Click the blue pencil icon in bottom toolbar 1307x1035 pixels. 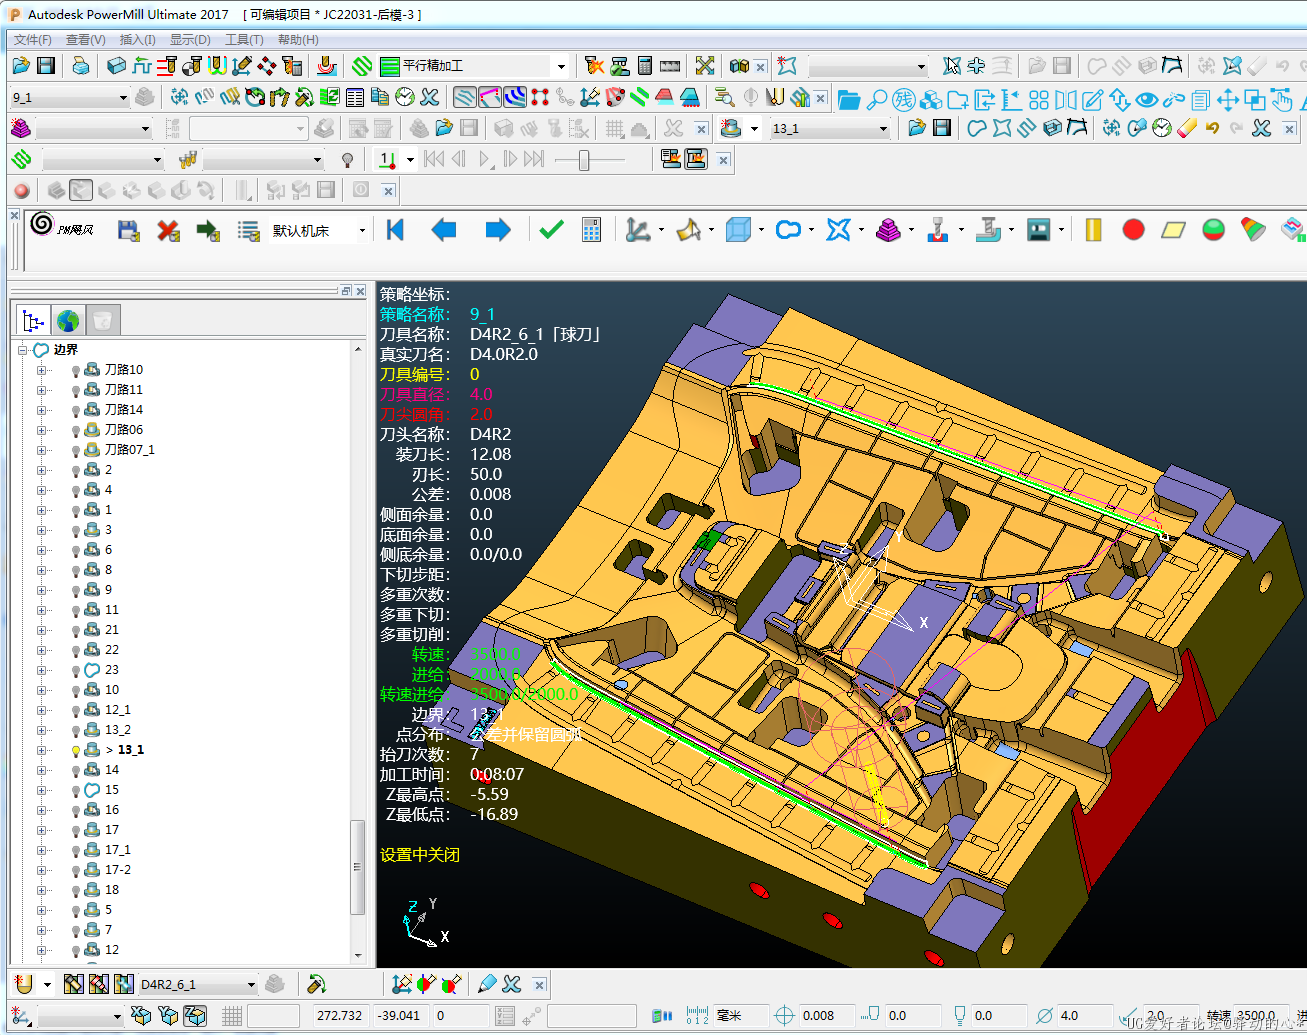(x=487, y=984)
